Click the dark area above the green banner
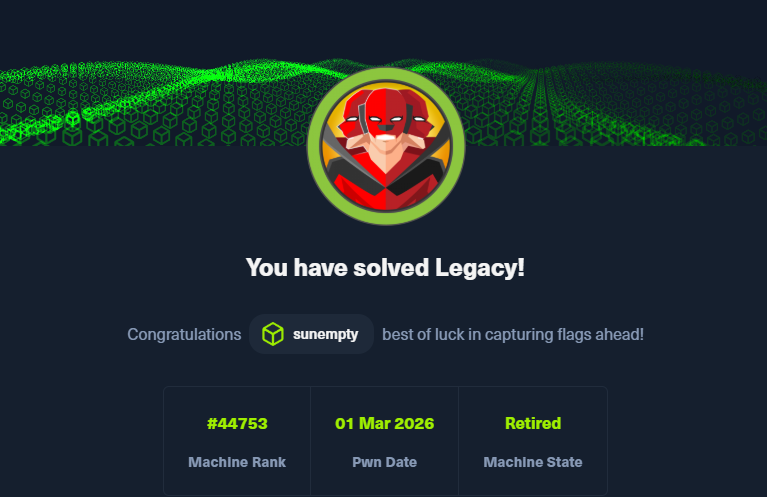Image resolution: width=767 pixels, height=497 pixels. (x=384, y=27)
